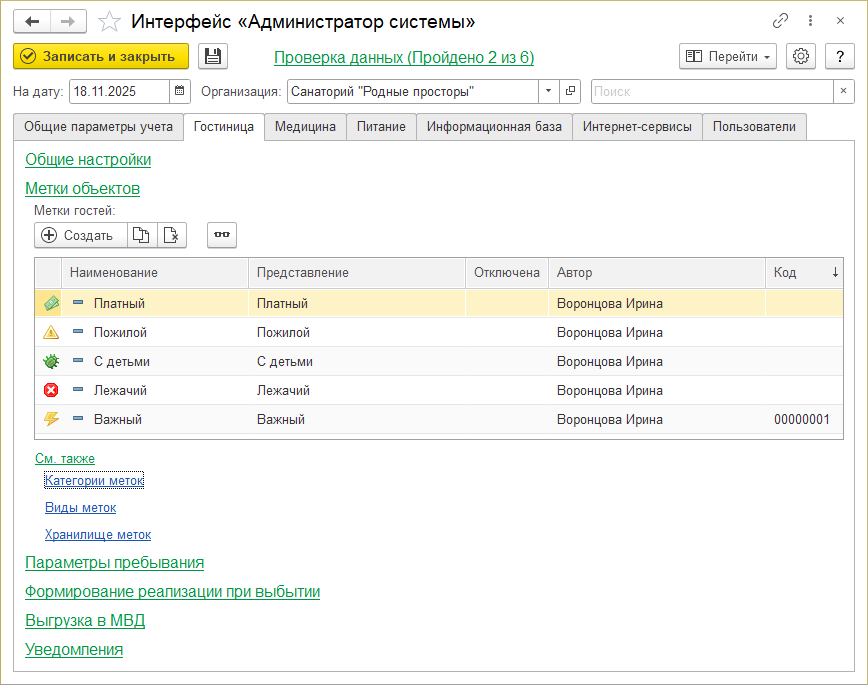Image resolution: width=868 pixels, height=685 pixels.
Task: Mark selected guest tag for deletion
Action: pyautogui.click(x=172, y=235)
